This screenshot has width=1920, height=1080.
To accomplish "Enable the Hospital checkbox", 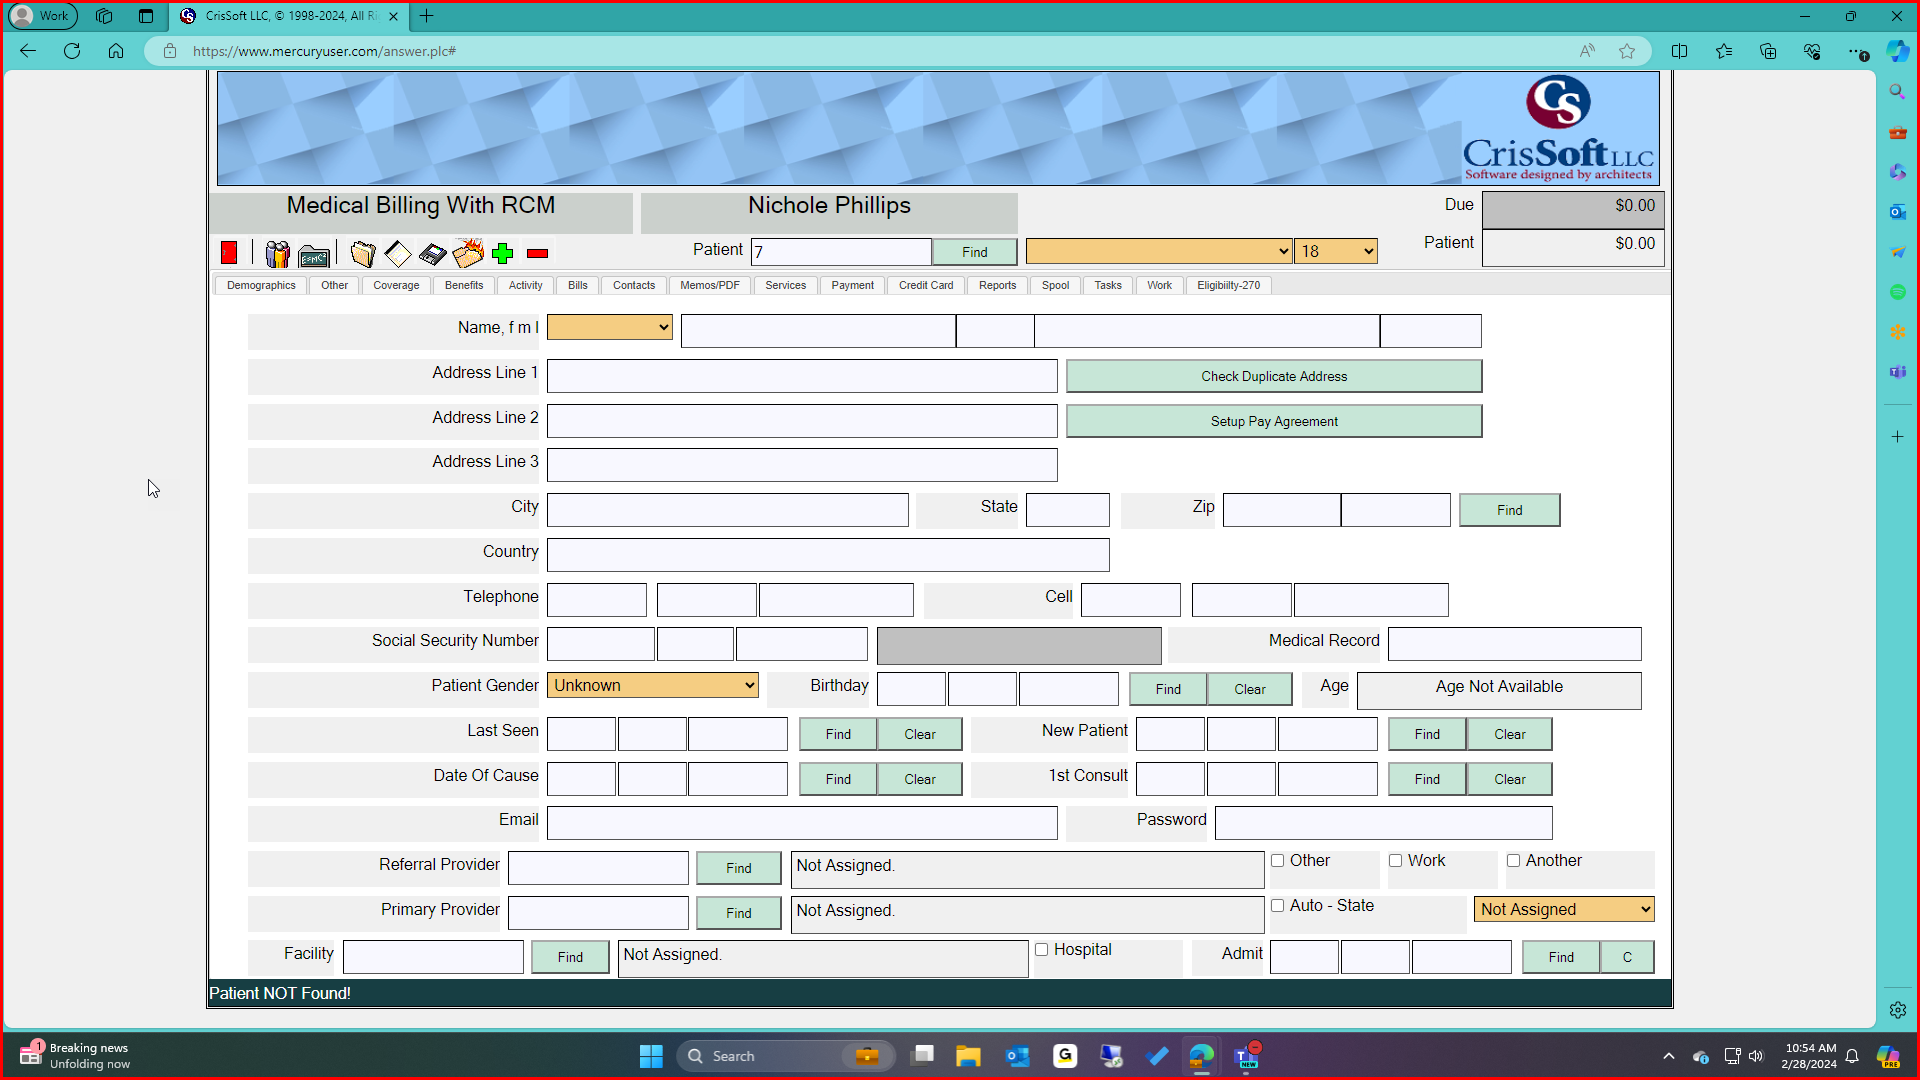I will pyautogui.click(x=1042, y=950).
